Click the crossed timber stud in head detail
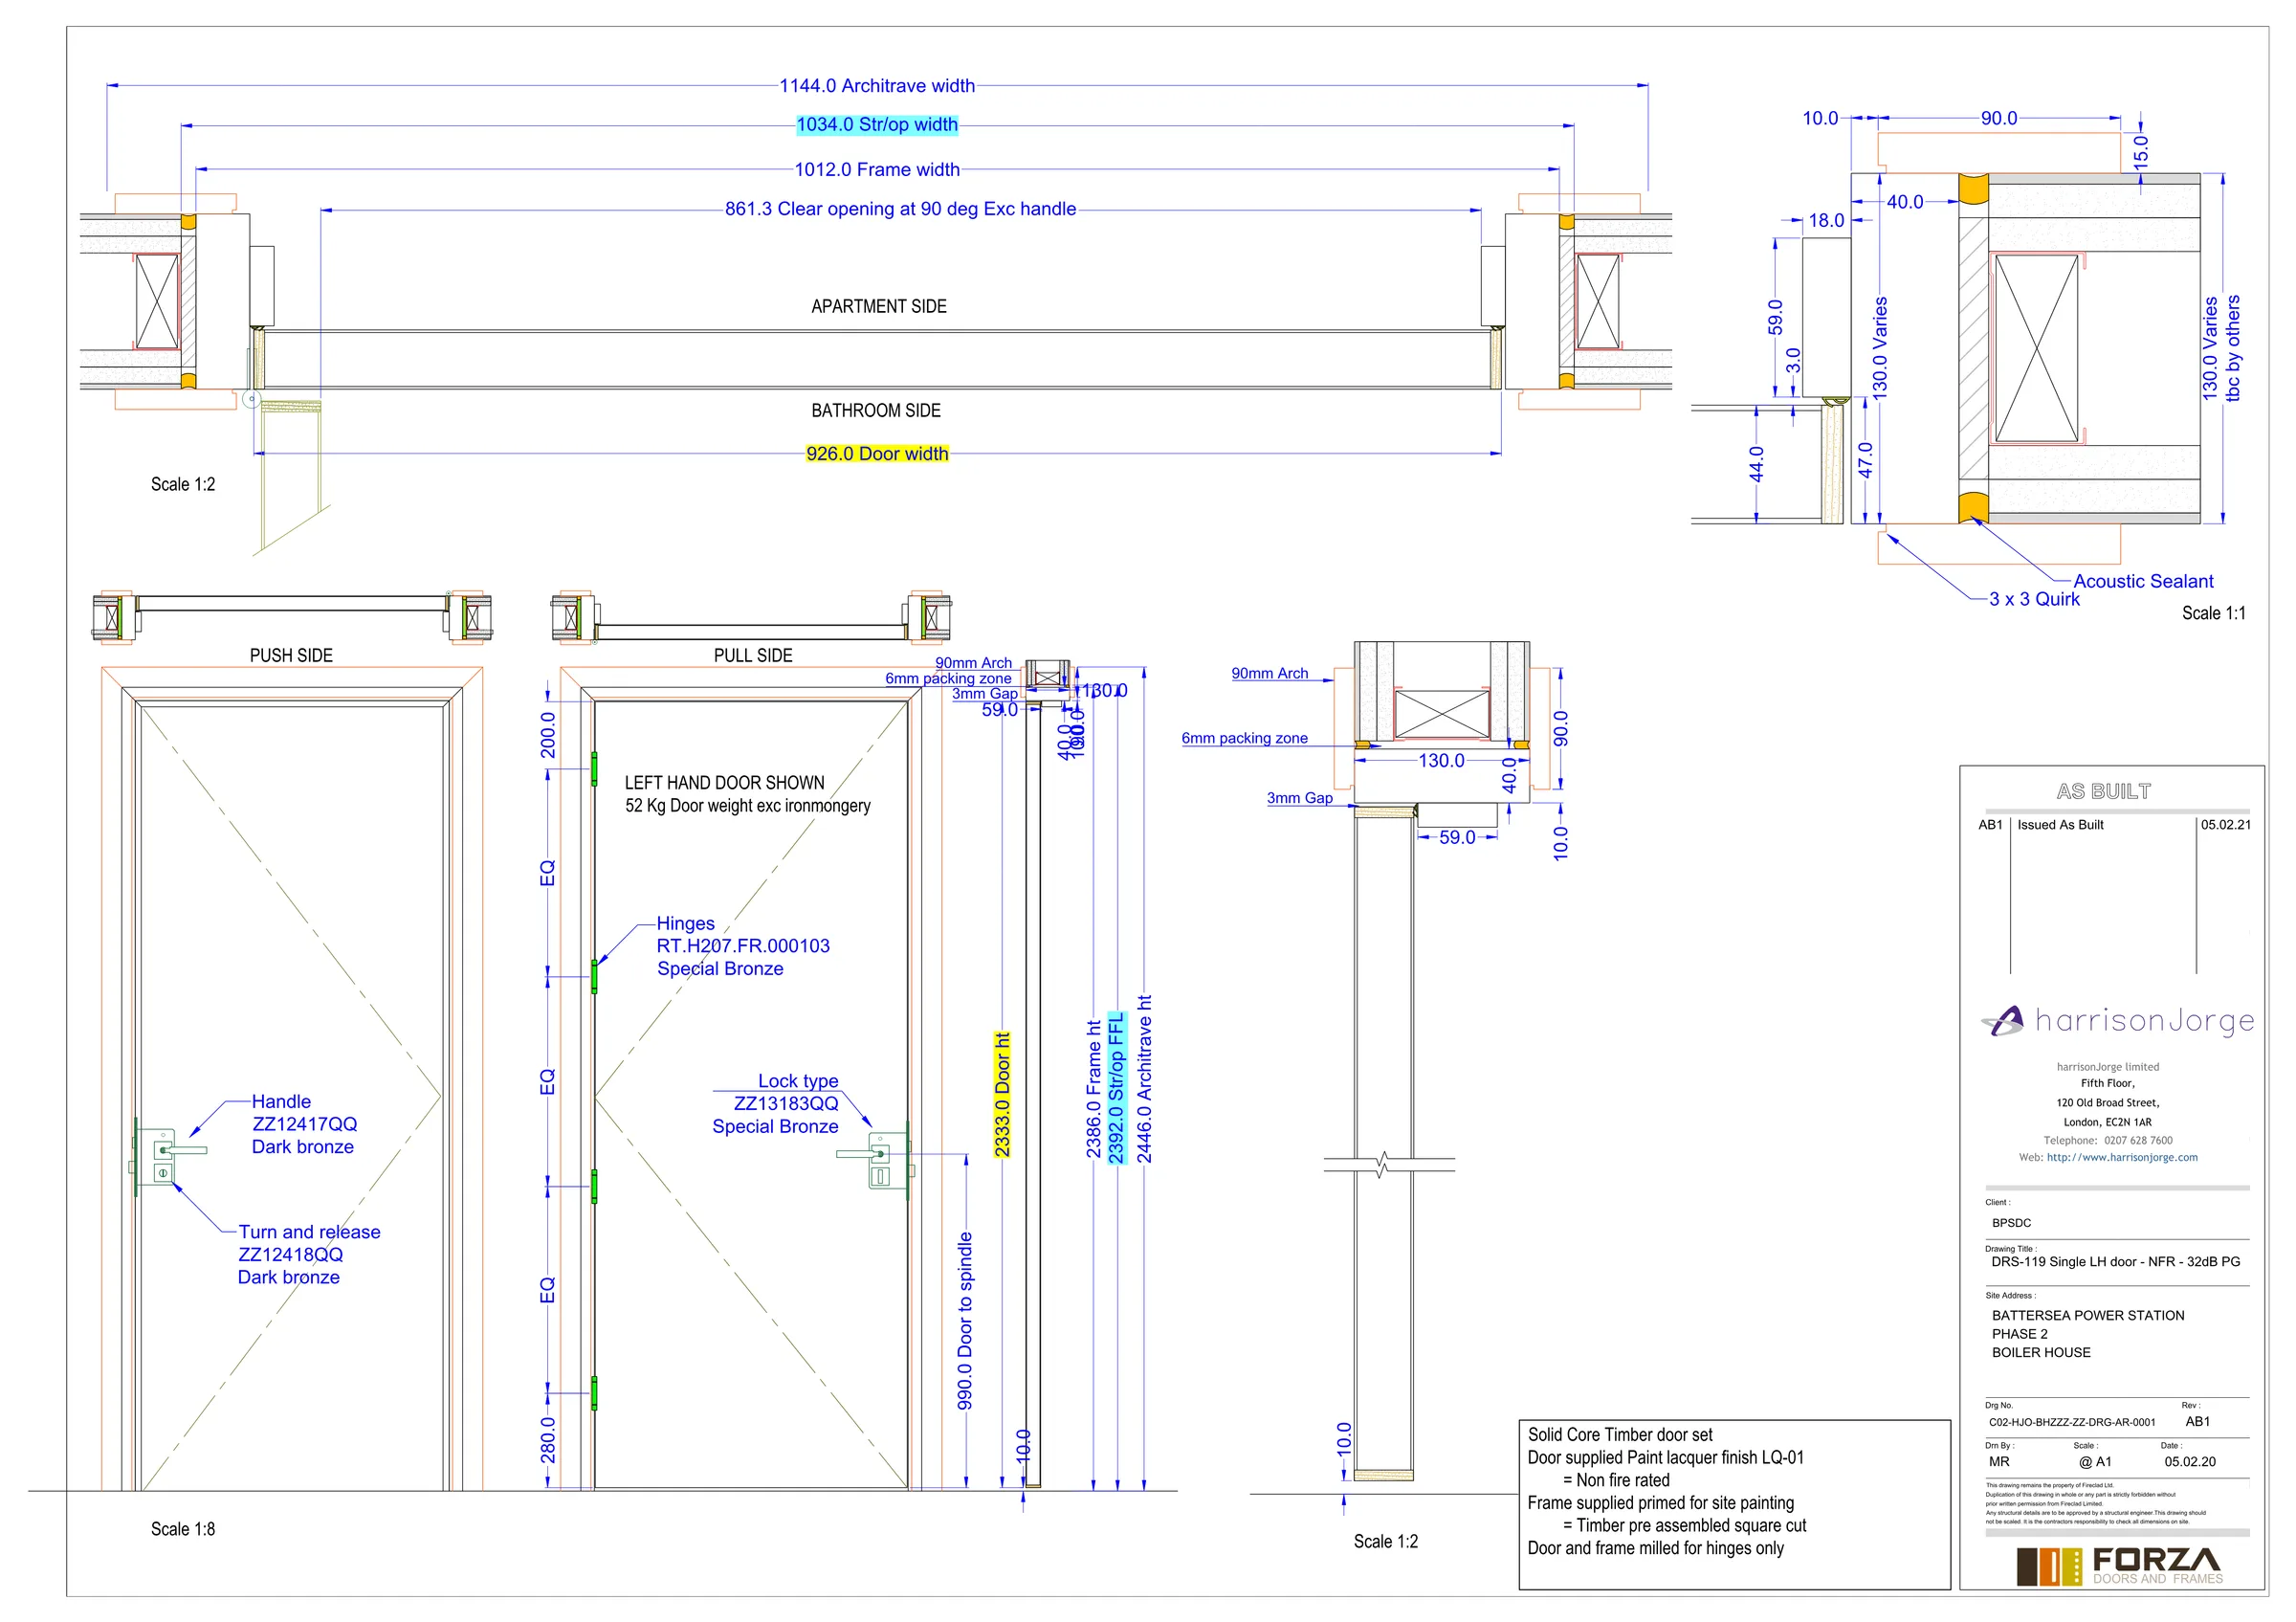The height and width of the screenshot is (1622, 2296). point(1441,715)
